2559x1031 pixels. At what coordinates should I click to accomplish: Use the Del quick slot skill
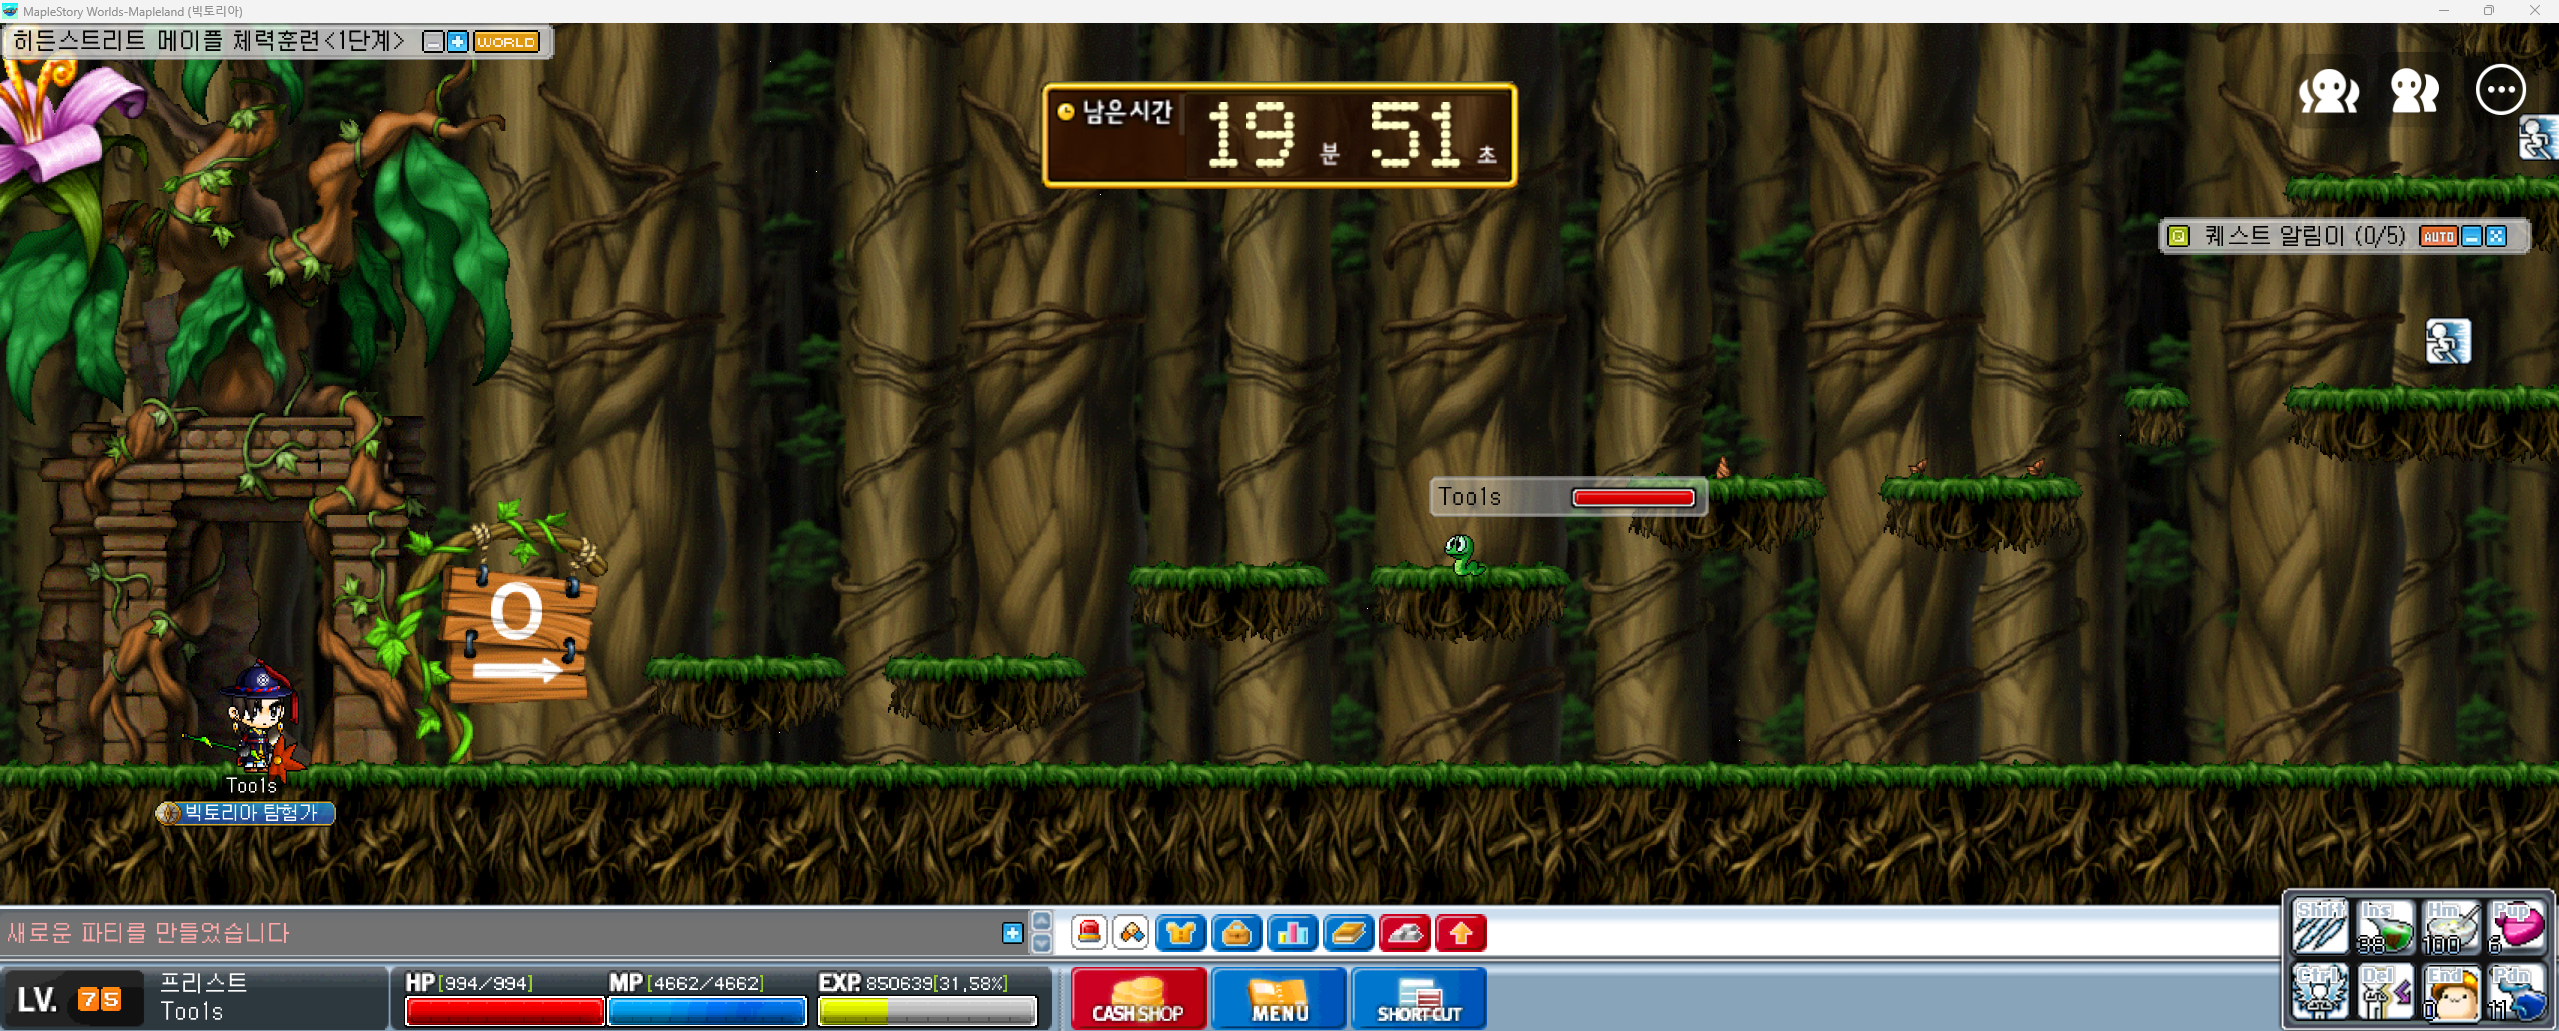(x=2385, y=992)
